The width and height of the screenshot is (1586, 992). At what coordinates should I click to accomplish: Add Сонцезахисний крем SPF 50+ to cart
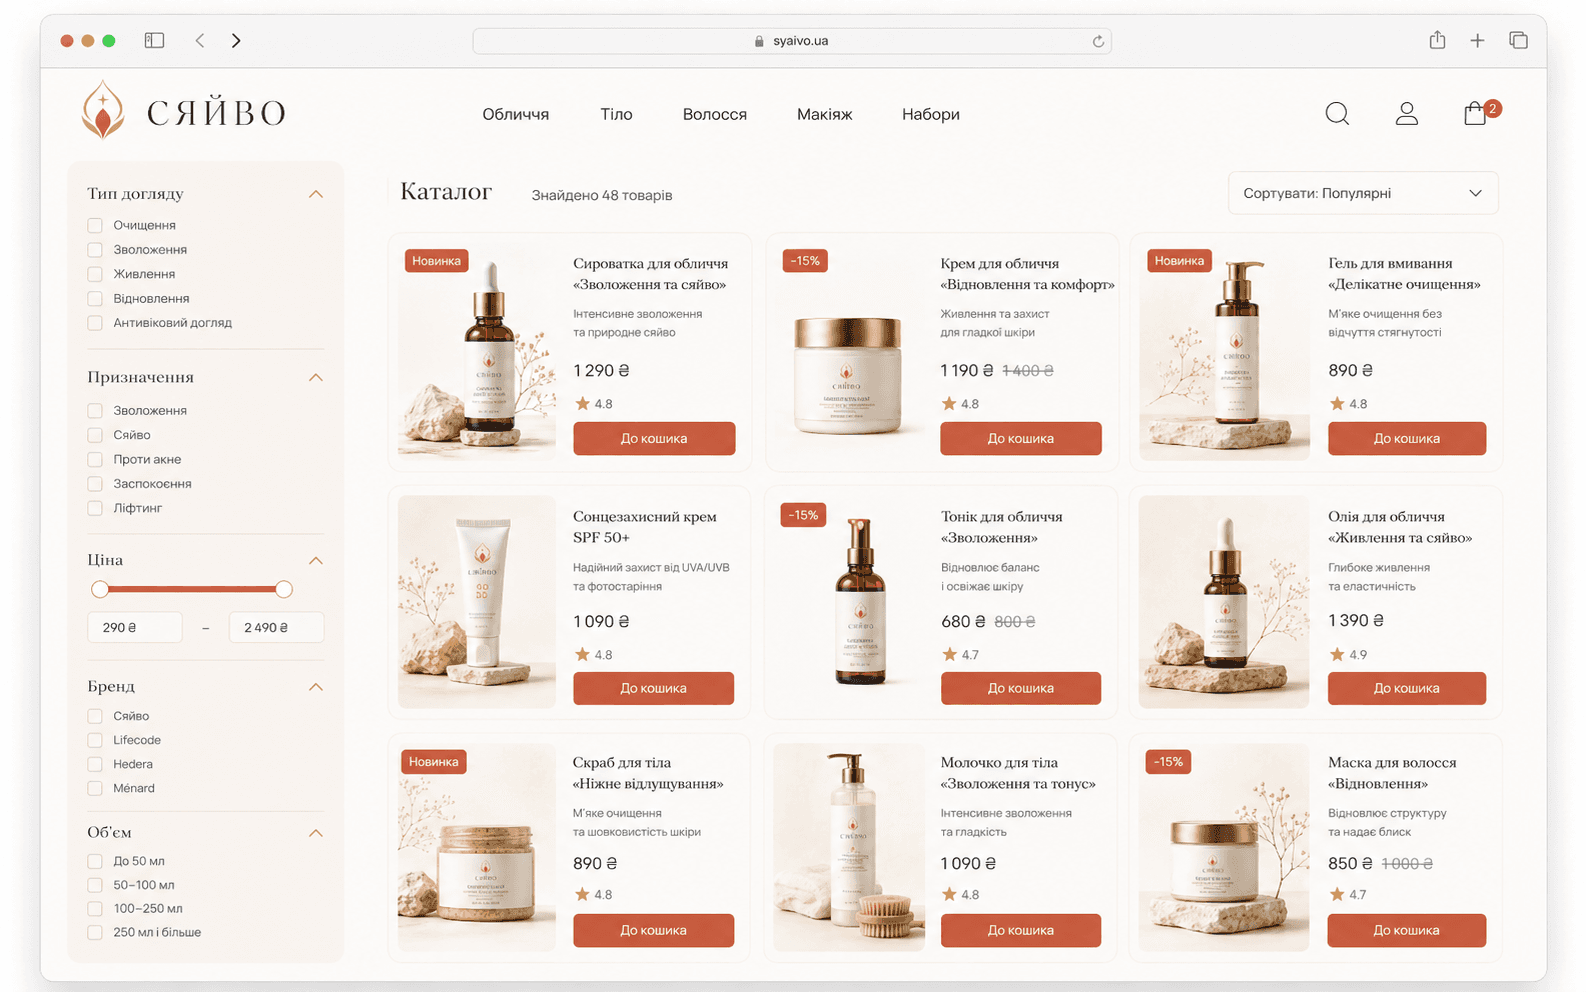[654, 688]
